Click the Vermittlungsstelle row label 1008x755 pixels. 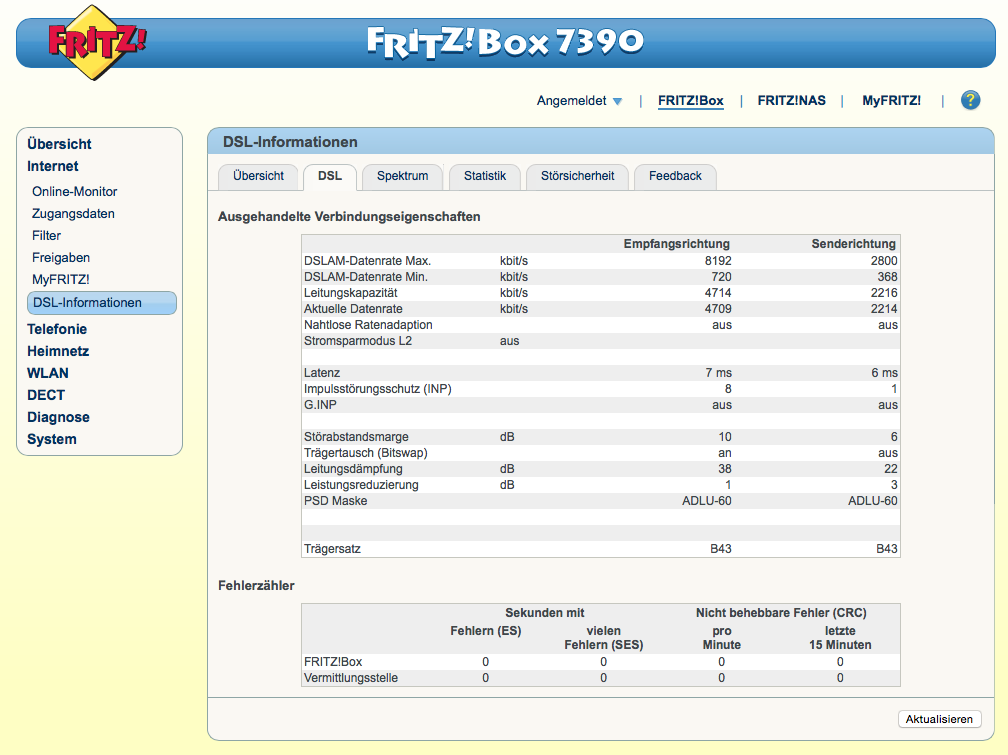click(x=350, y=678)
